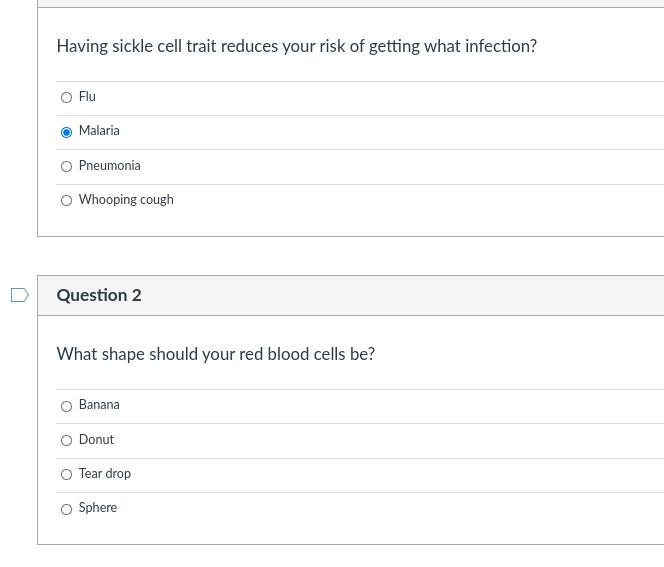Mark the Tear drop radio button
This screenshot has width=664, height=567.
[x=67, y=475]
